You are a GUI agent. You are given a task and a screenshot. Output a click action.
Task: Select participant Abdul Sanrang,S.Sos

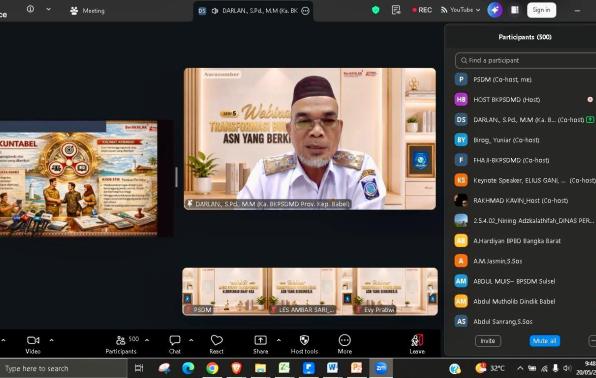pos(525,321)
